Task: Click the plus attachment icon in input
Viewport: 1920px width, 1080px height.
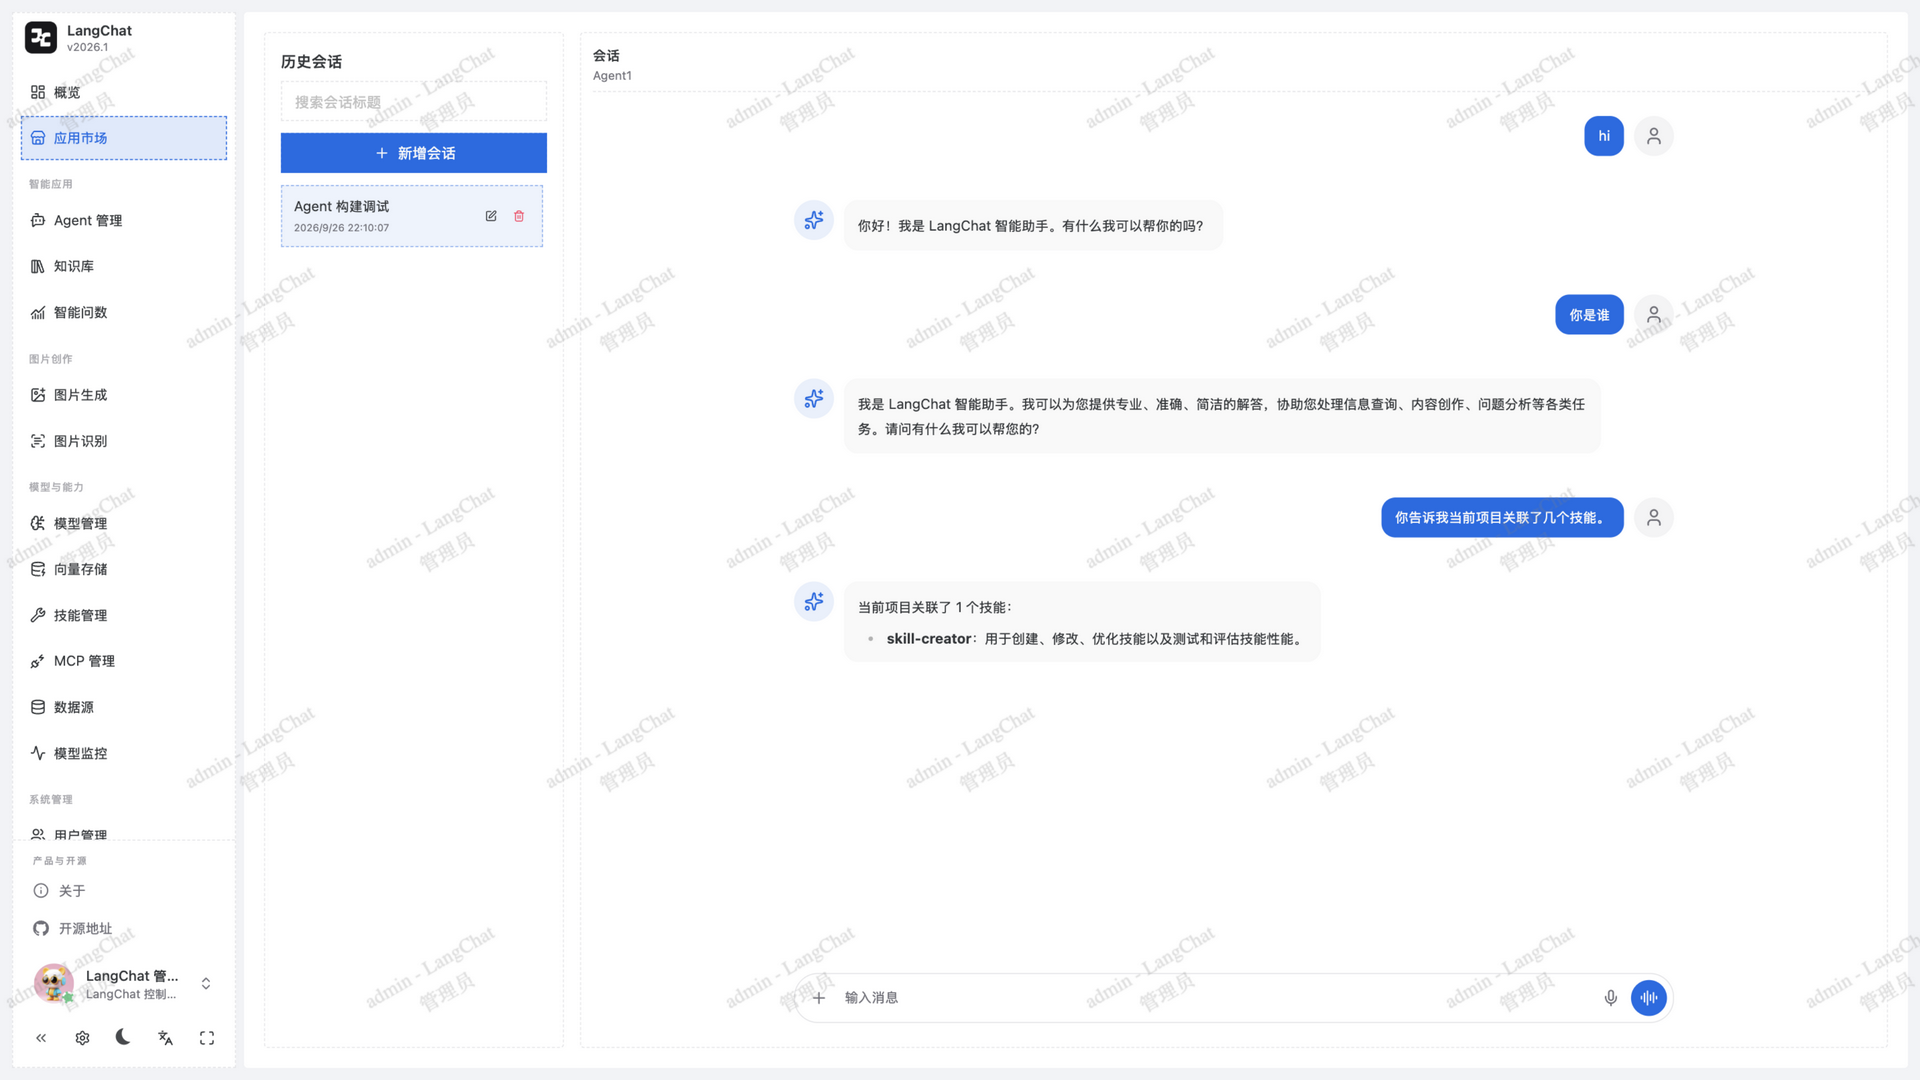Action: 819,998
